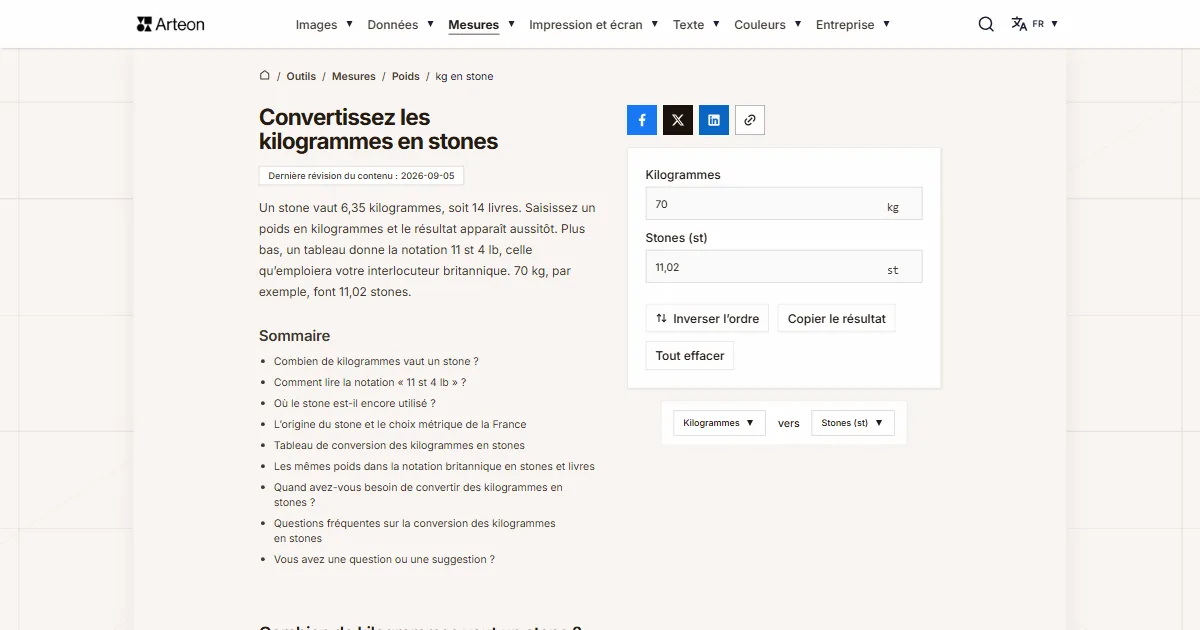Share page on LinkedIn
The height and width of the screenshot is (630, 1200).
[x=714, y=120]
